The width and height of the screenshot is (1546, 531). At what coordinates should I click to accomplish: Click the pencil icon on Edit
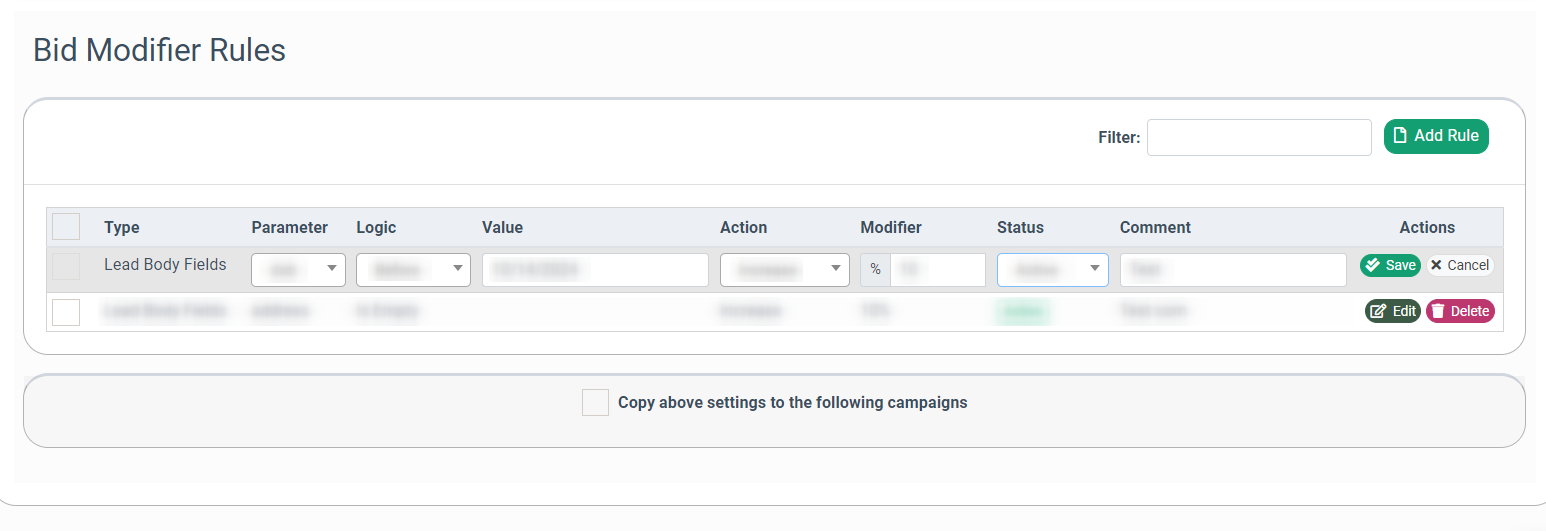(x=1379, y=311)
